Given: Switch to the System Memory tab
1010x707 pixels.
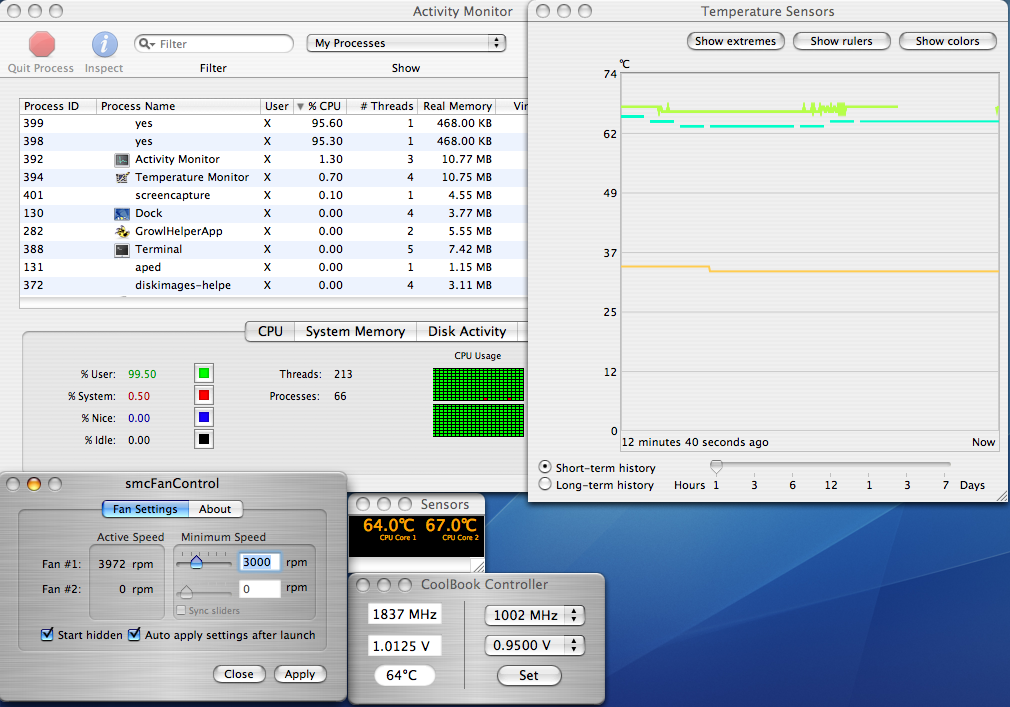Looking at the screenshot, I should [x=356, y=331].
